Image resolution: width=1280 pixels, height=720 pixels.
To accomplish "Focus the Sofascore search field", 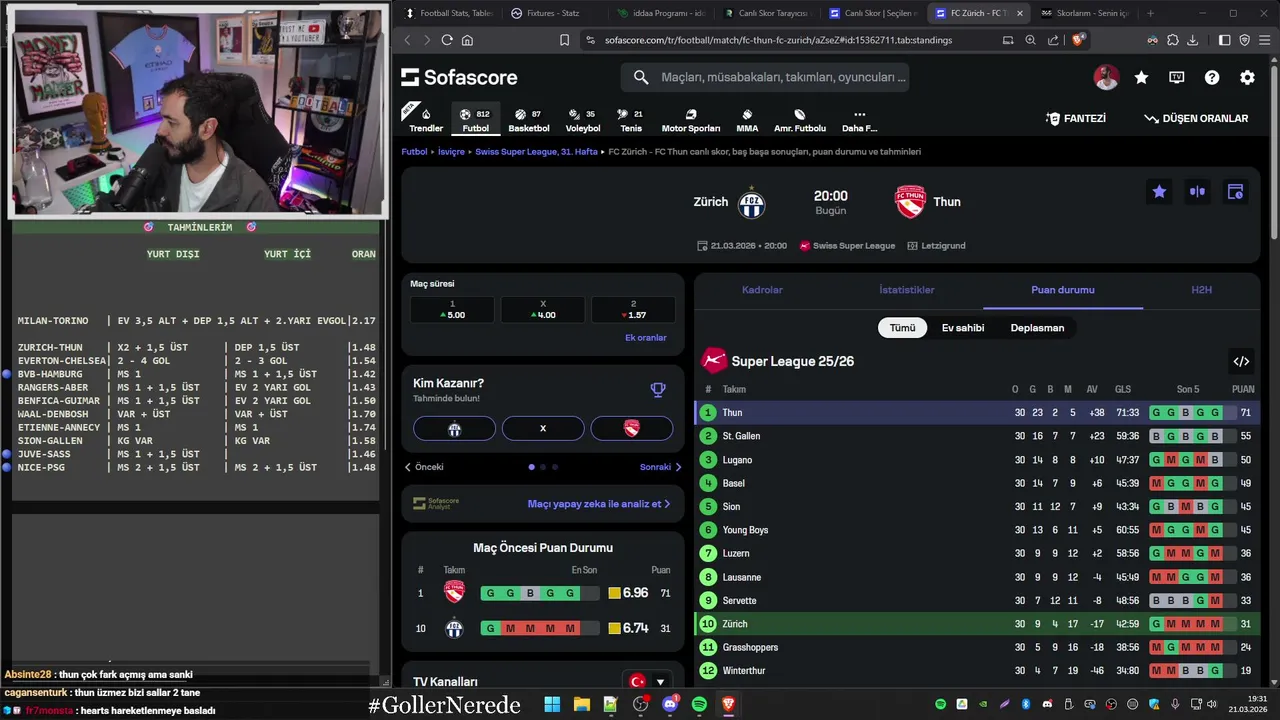I will [x=765, y=77].
